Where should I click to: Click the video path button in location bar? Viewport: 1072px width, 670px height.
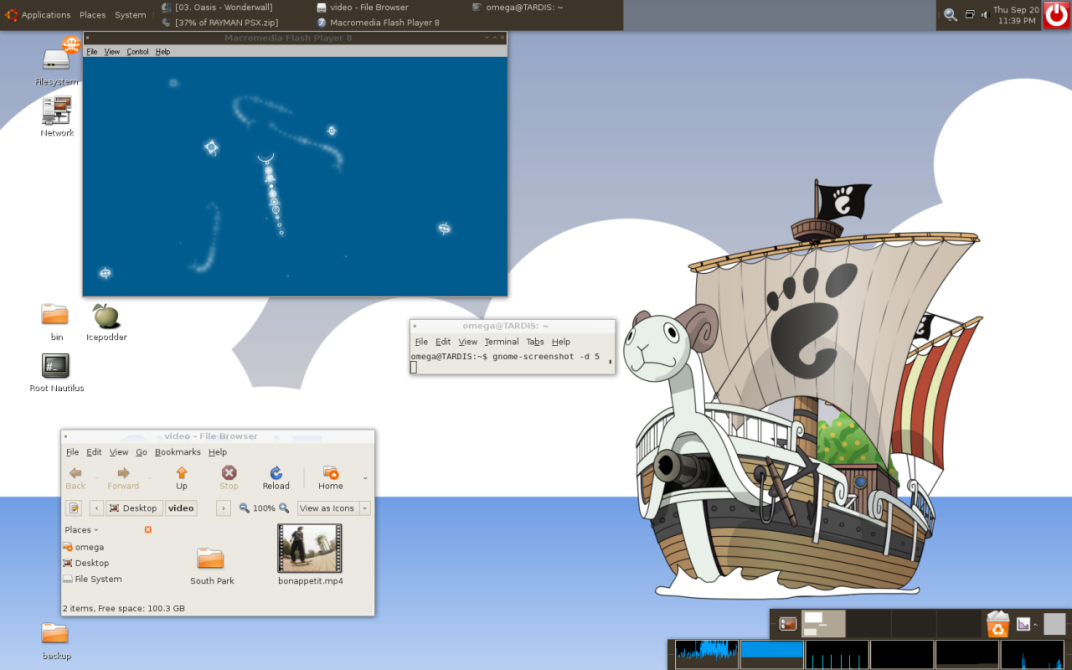point(181,508)
